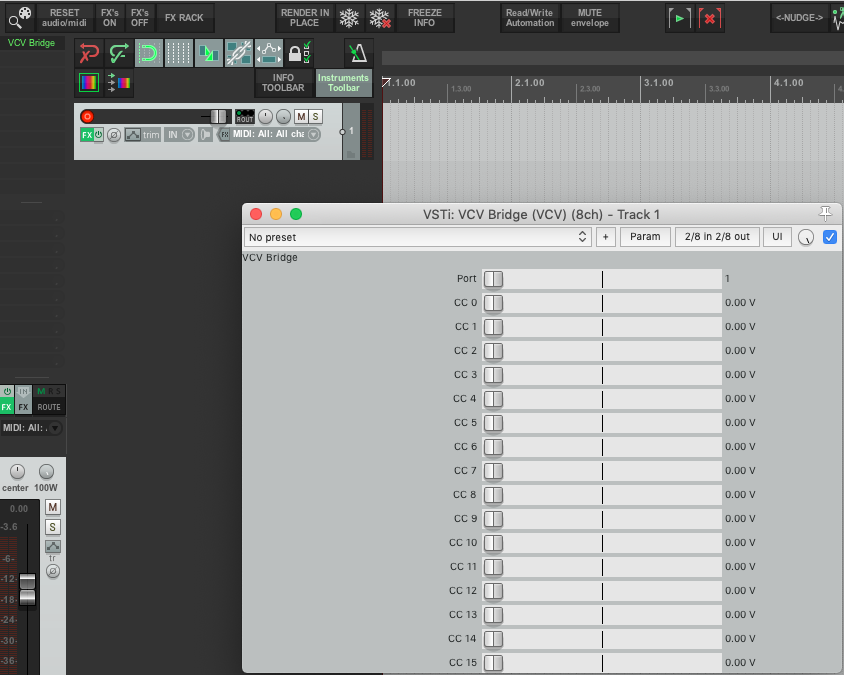844x675 pixels.
Task: Click plugin wet/dry mix knob
Action: tap(806, 237)
